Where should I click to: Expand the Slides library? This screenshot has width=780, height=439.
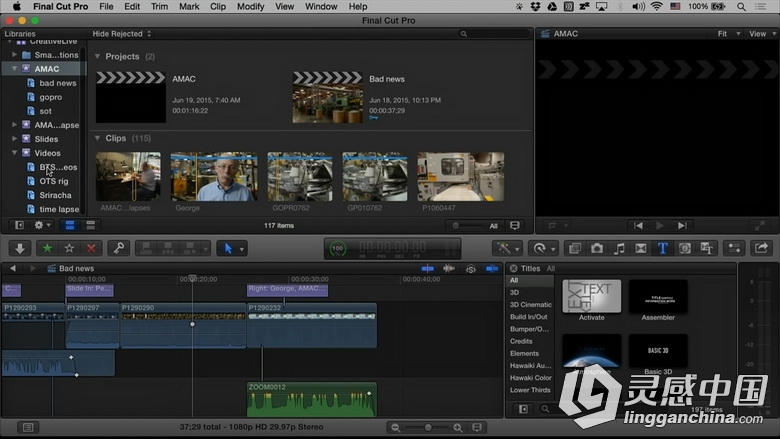14,139
